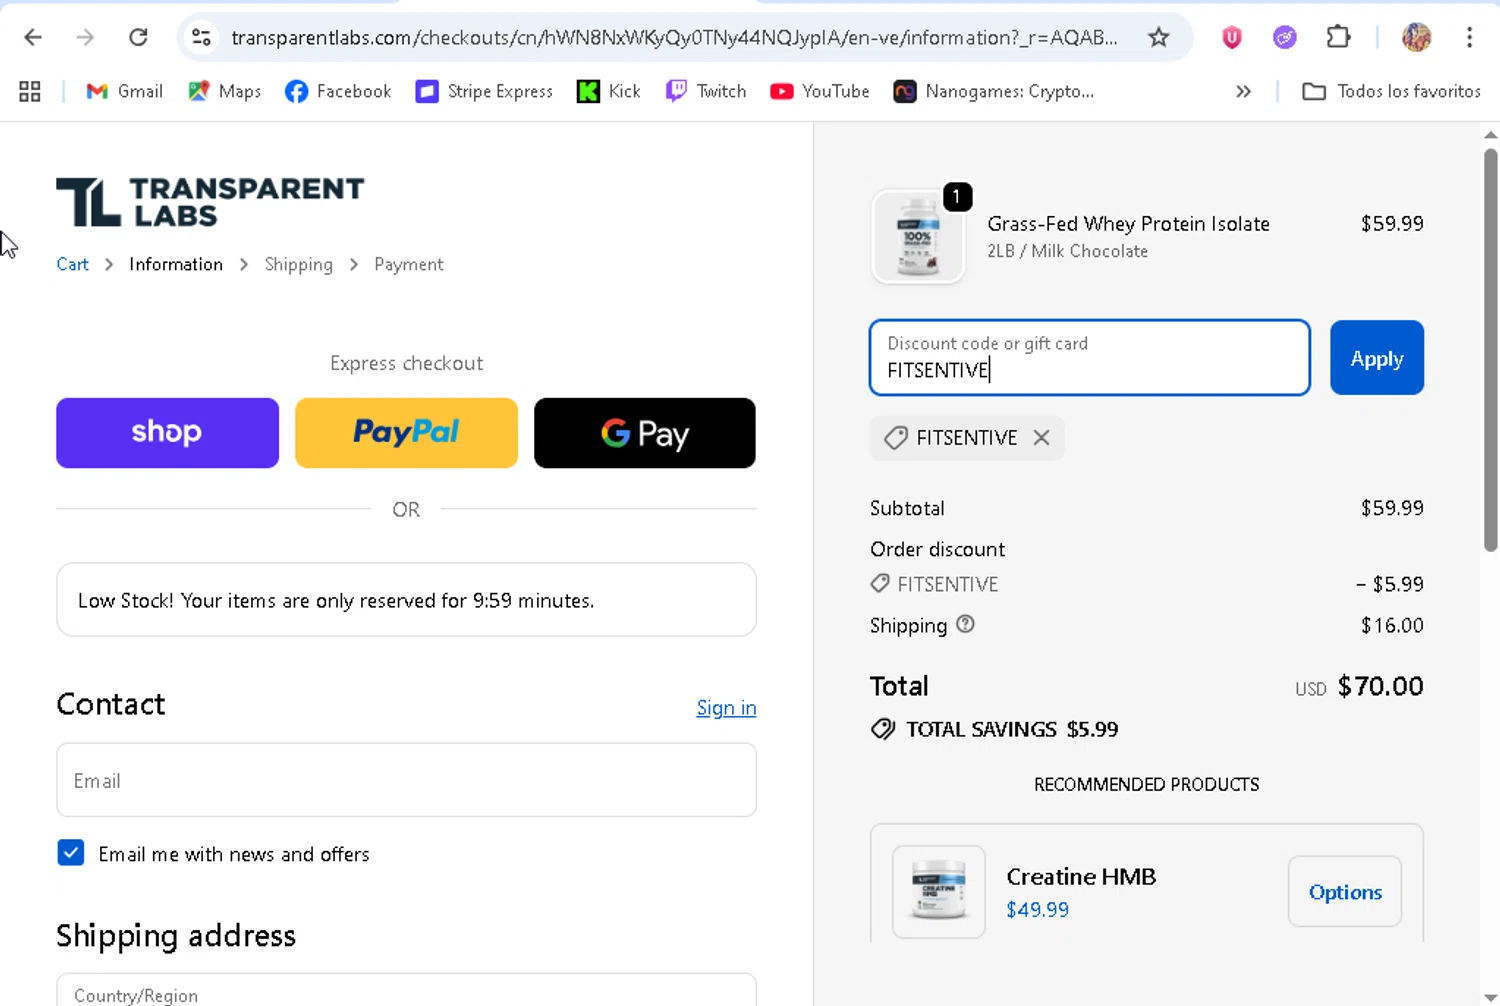
Task: Open the Twitch bookmark
Action: [x=706, y=91]
